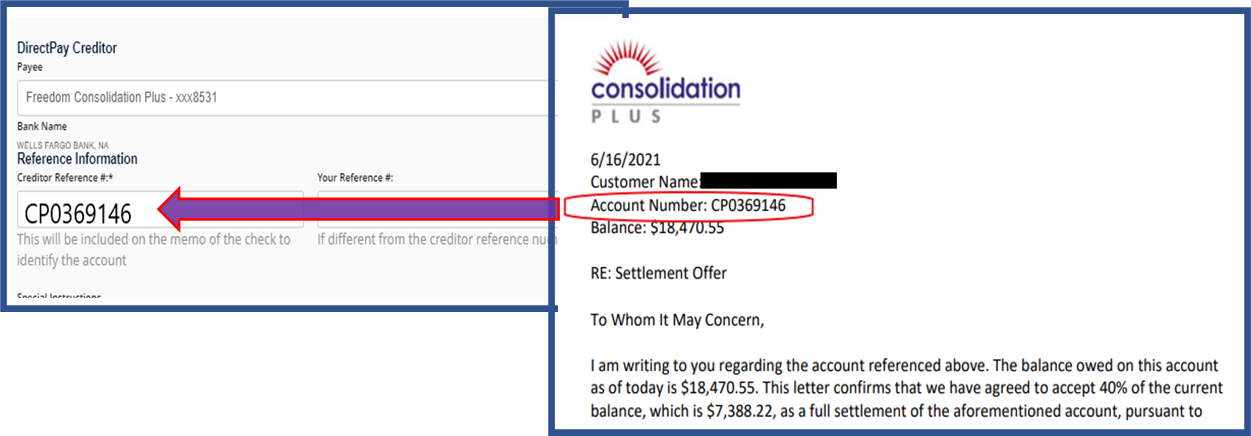Click the Balance: $18,470.55 line

point(657,228)
